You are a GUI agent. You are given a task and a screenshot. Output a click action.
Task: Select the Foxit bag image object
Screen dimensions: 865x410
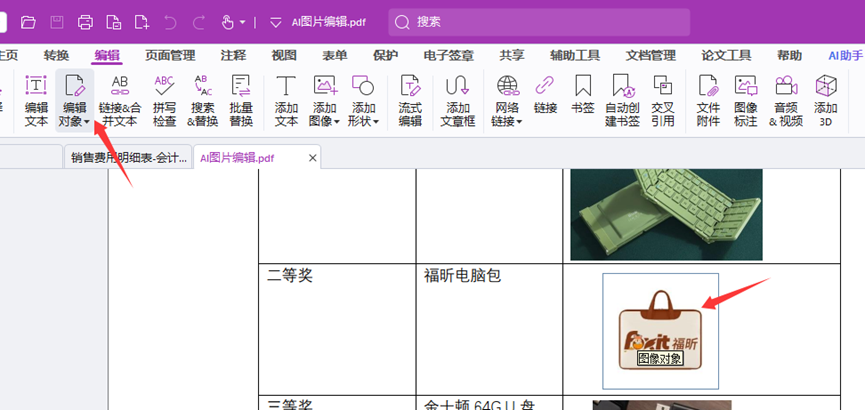[660, 328]
